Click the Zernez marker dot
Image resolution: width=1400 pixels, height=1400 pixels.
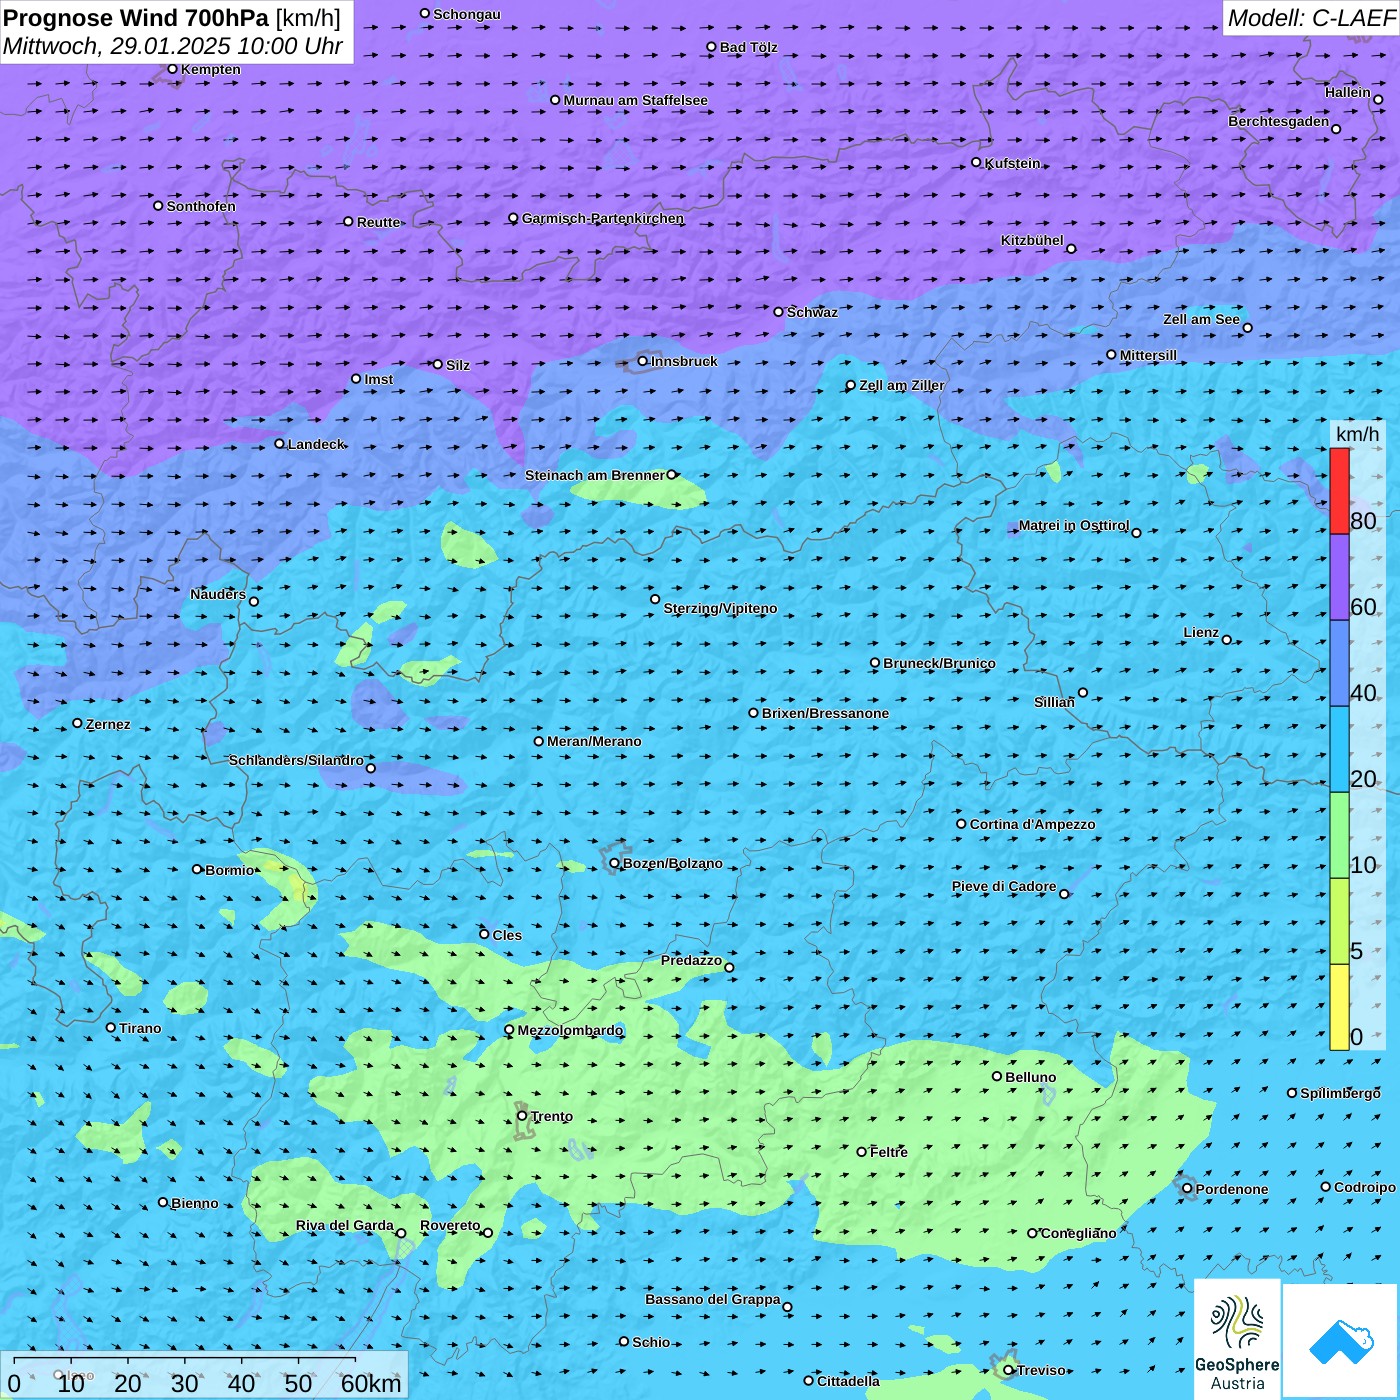77,723
